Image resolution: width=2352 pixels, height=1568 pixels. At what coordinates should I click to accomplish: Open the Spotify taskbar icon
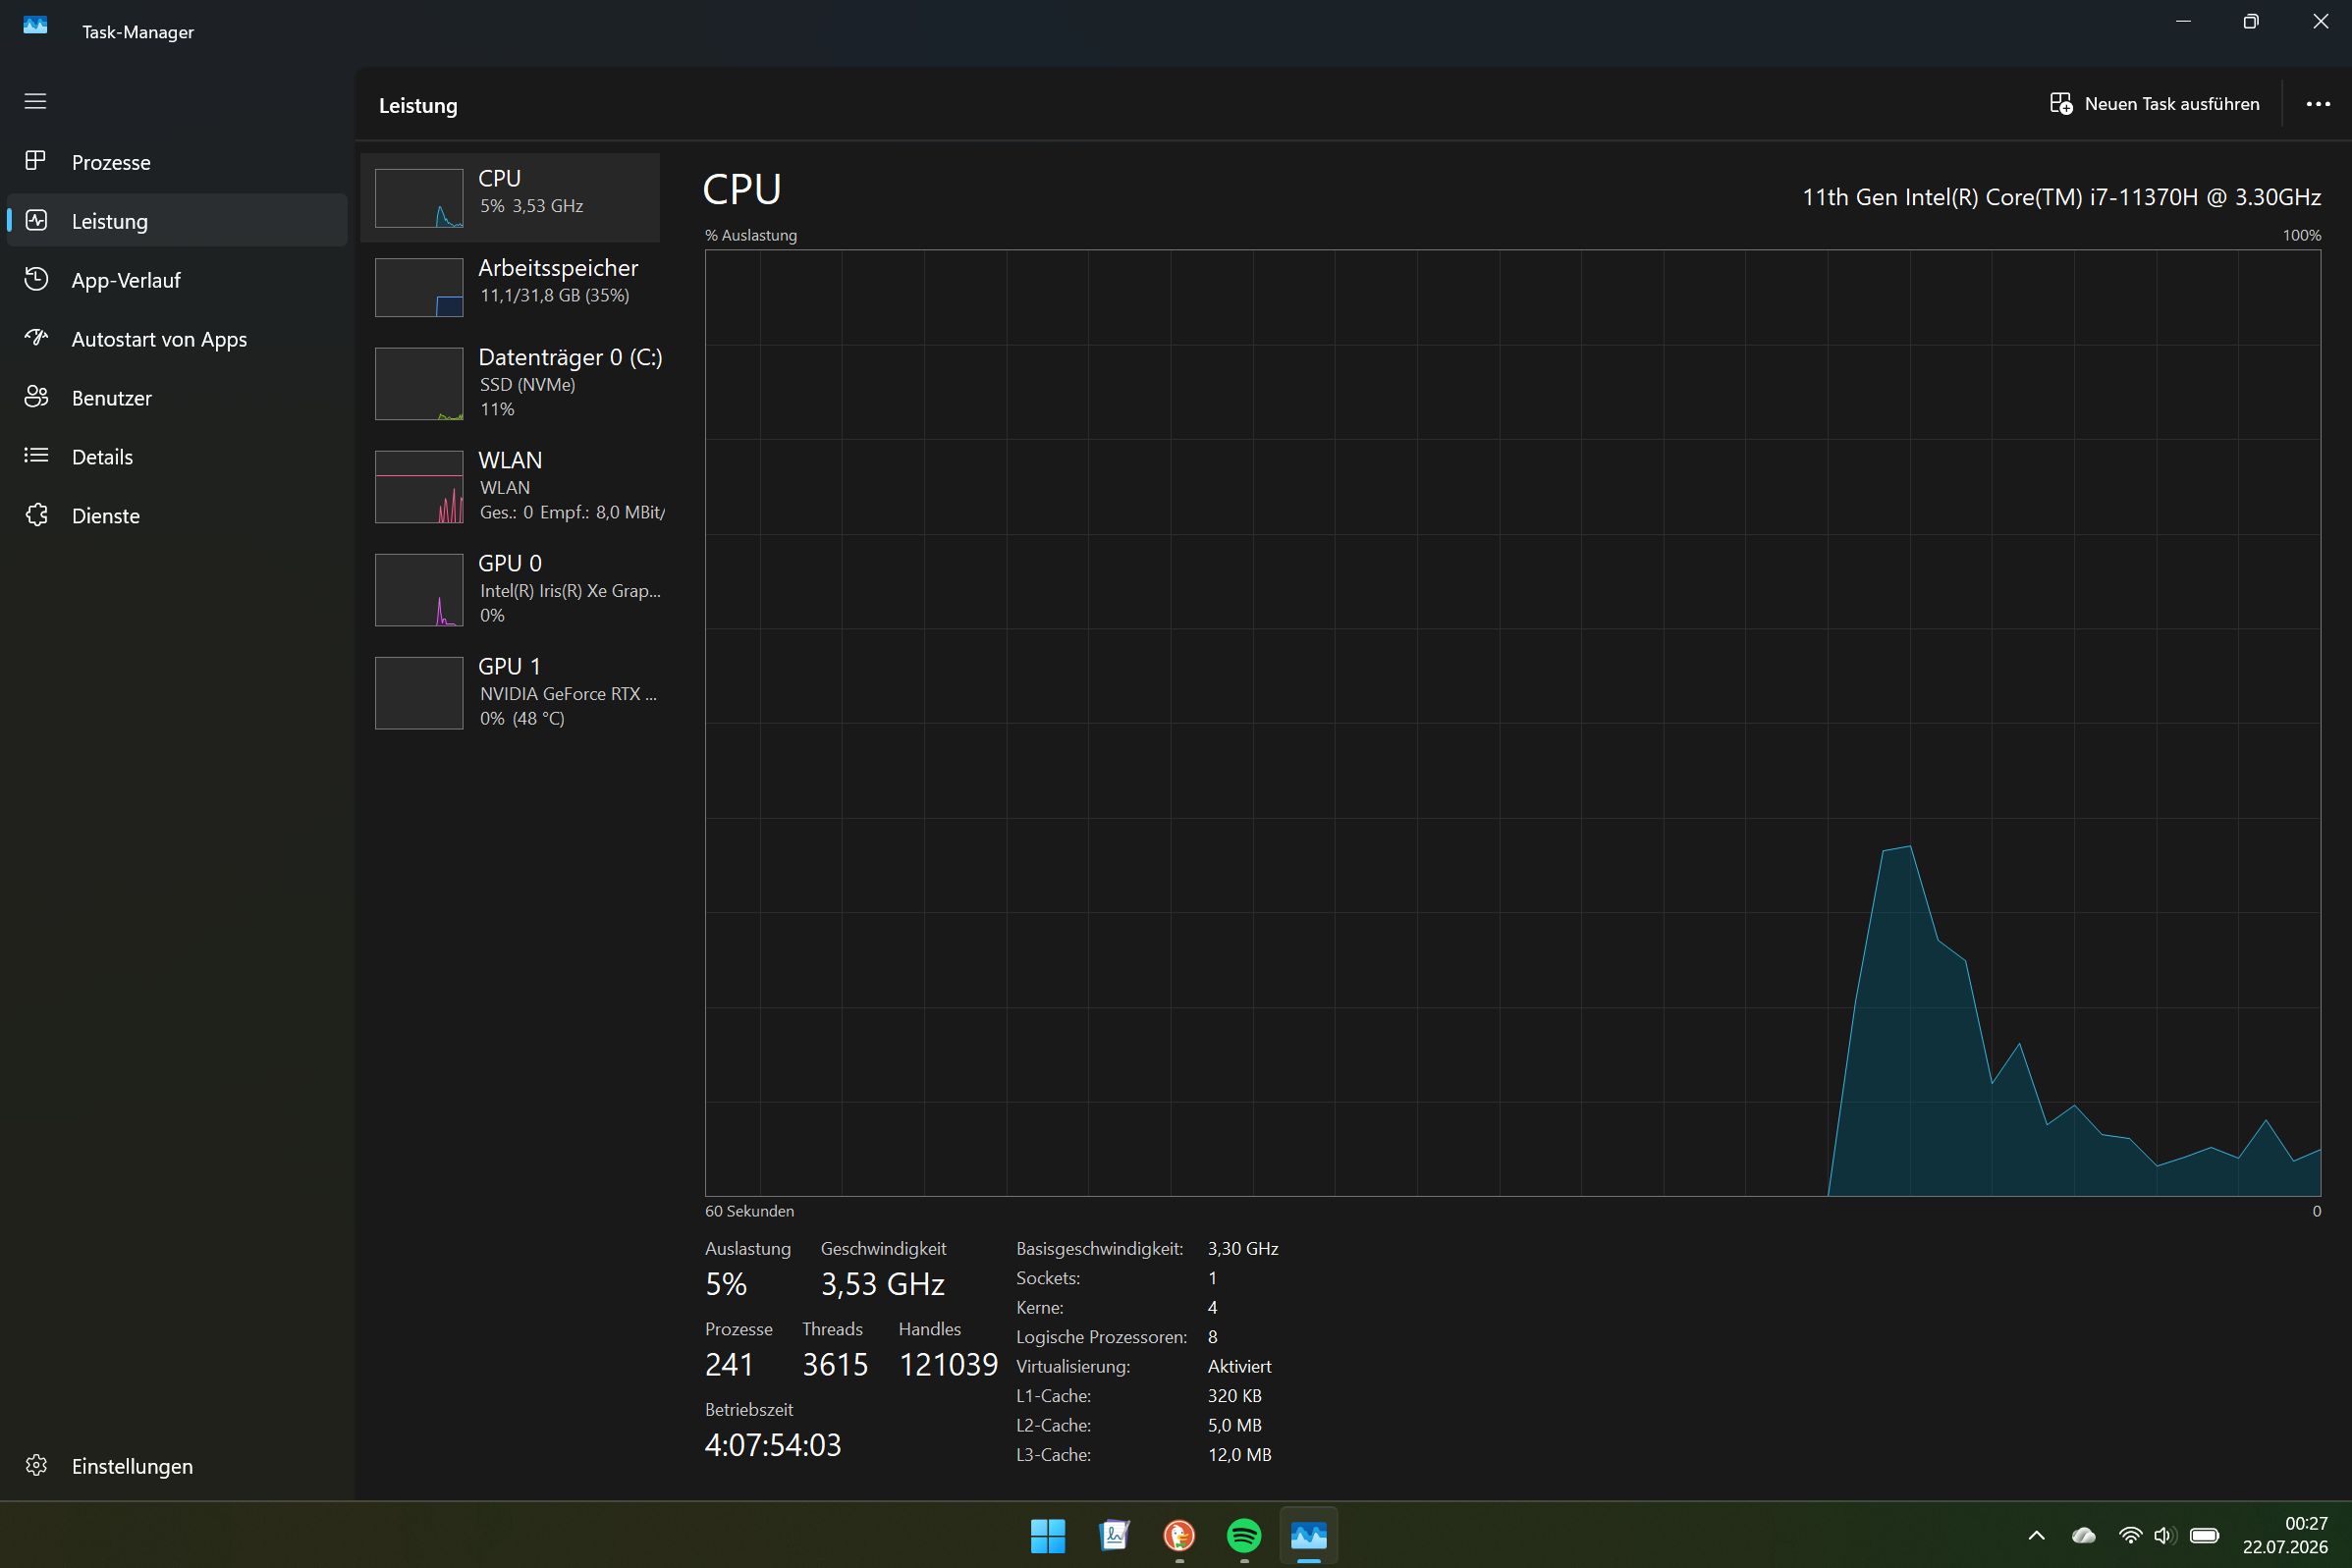pos(1243,1535)
